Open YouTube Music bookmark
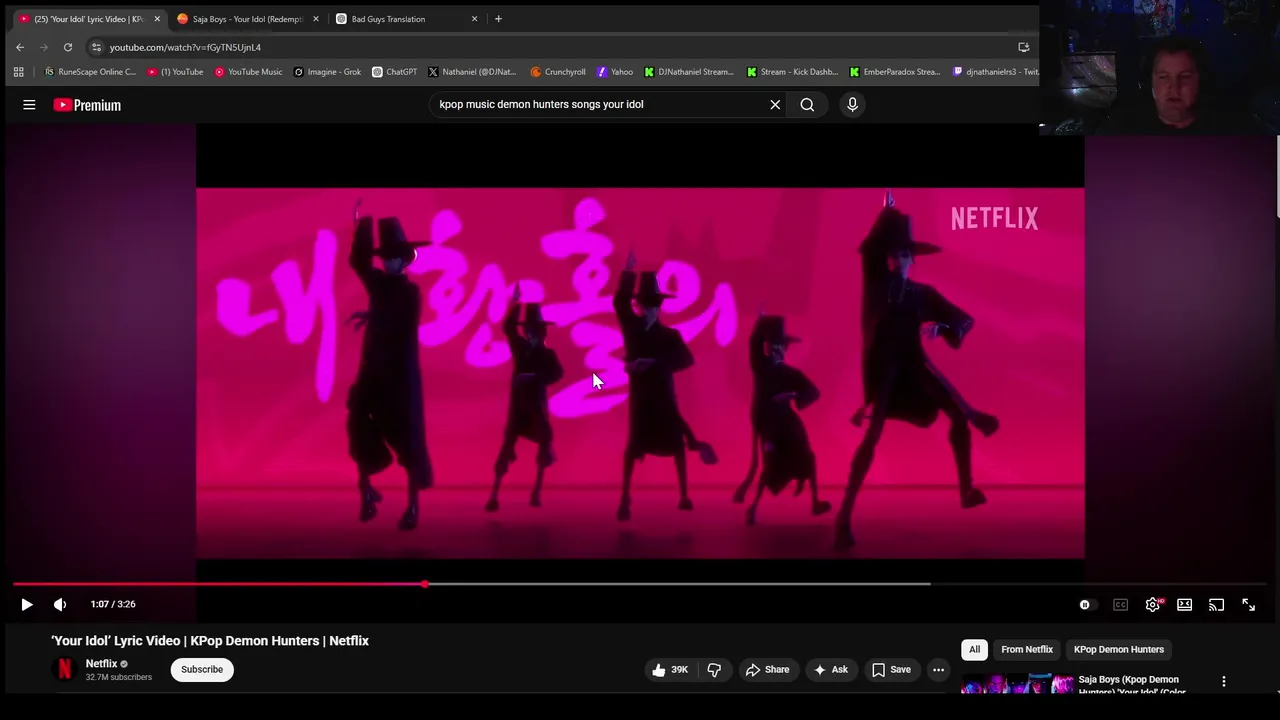1280x720 pixels. [249, 72]
